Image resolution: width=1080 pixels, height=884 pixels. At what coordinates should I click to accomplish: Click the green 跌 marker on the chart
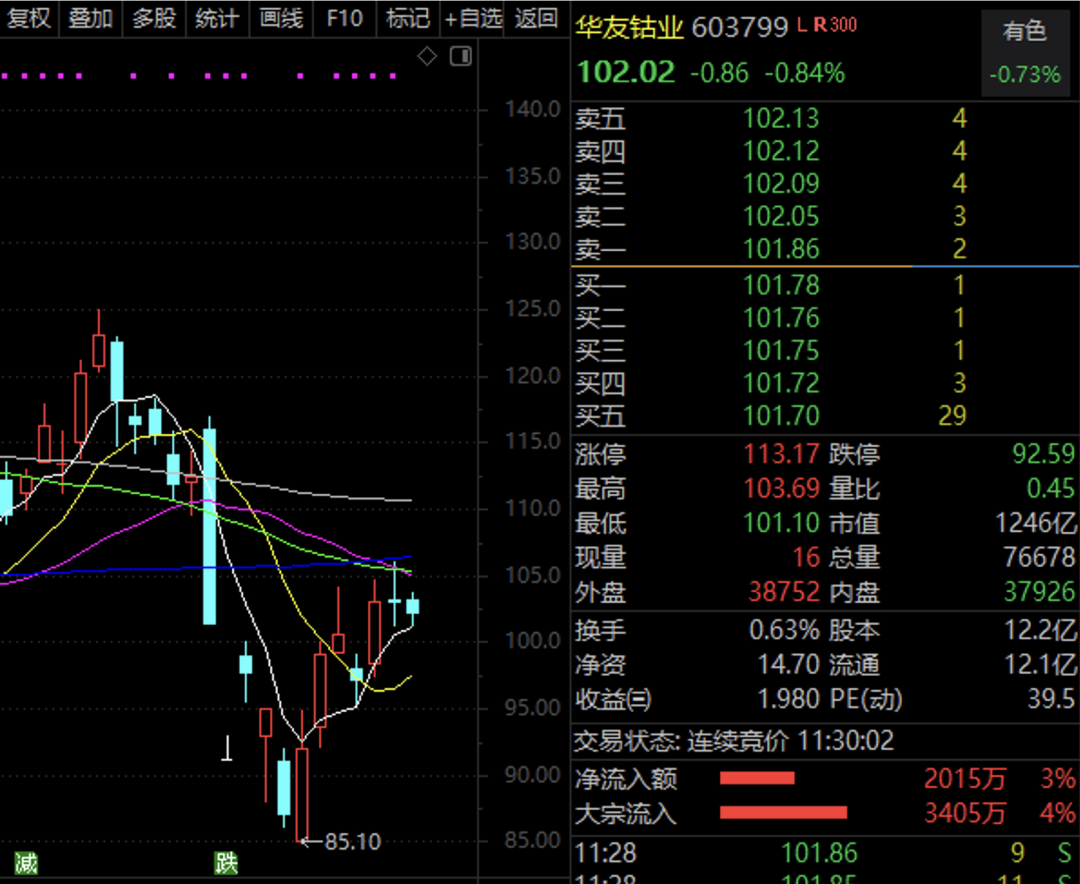point(226,863)
